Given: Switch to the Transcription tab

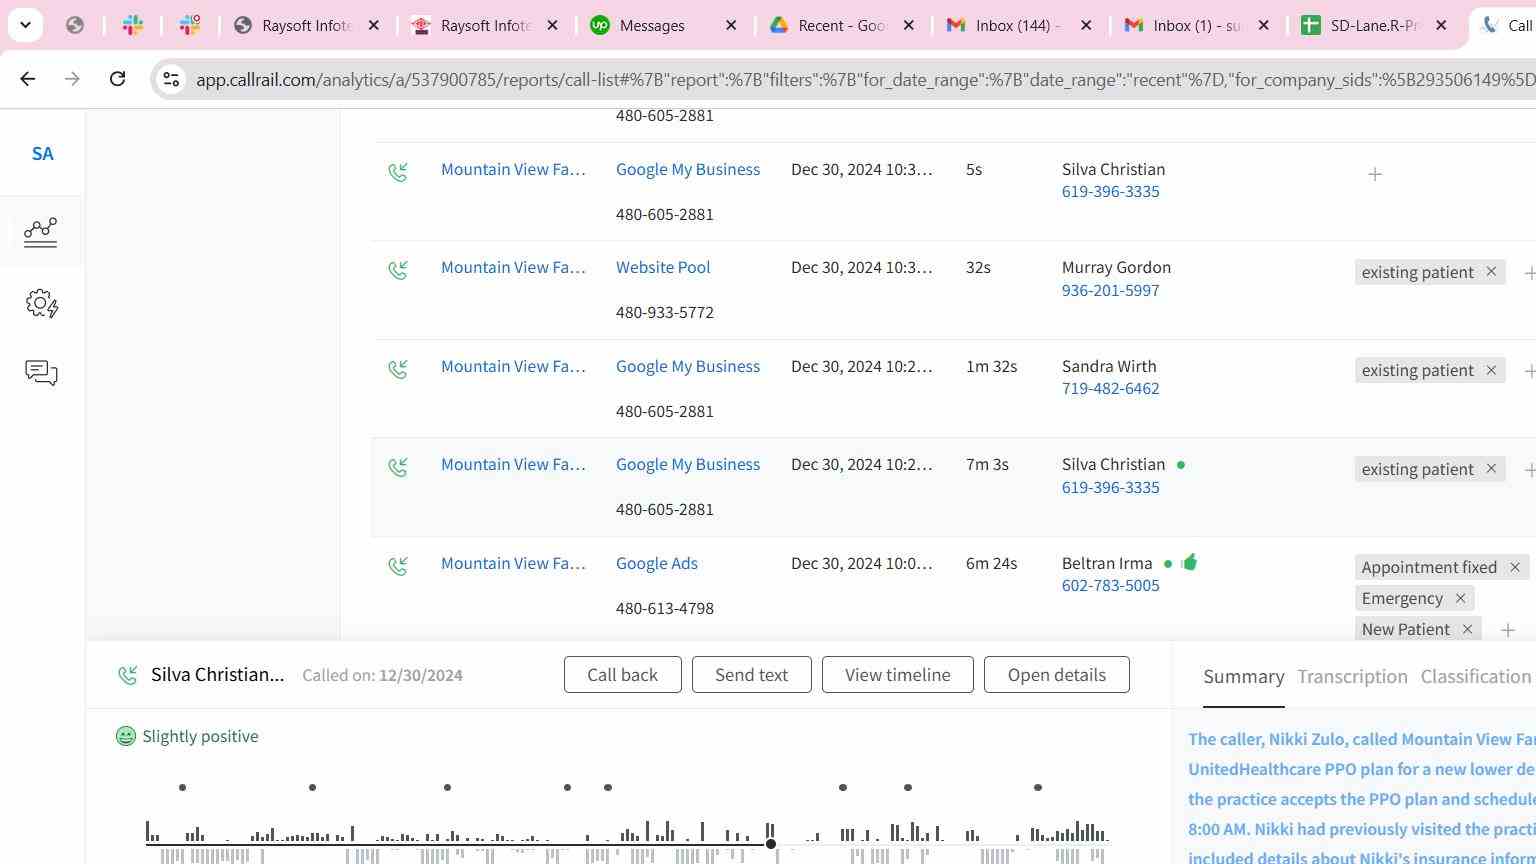Looking at the screenshot, I should [1352, 677].
